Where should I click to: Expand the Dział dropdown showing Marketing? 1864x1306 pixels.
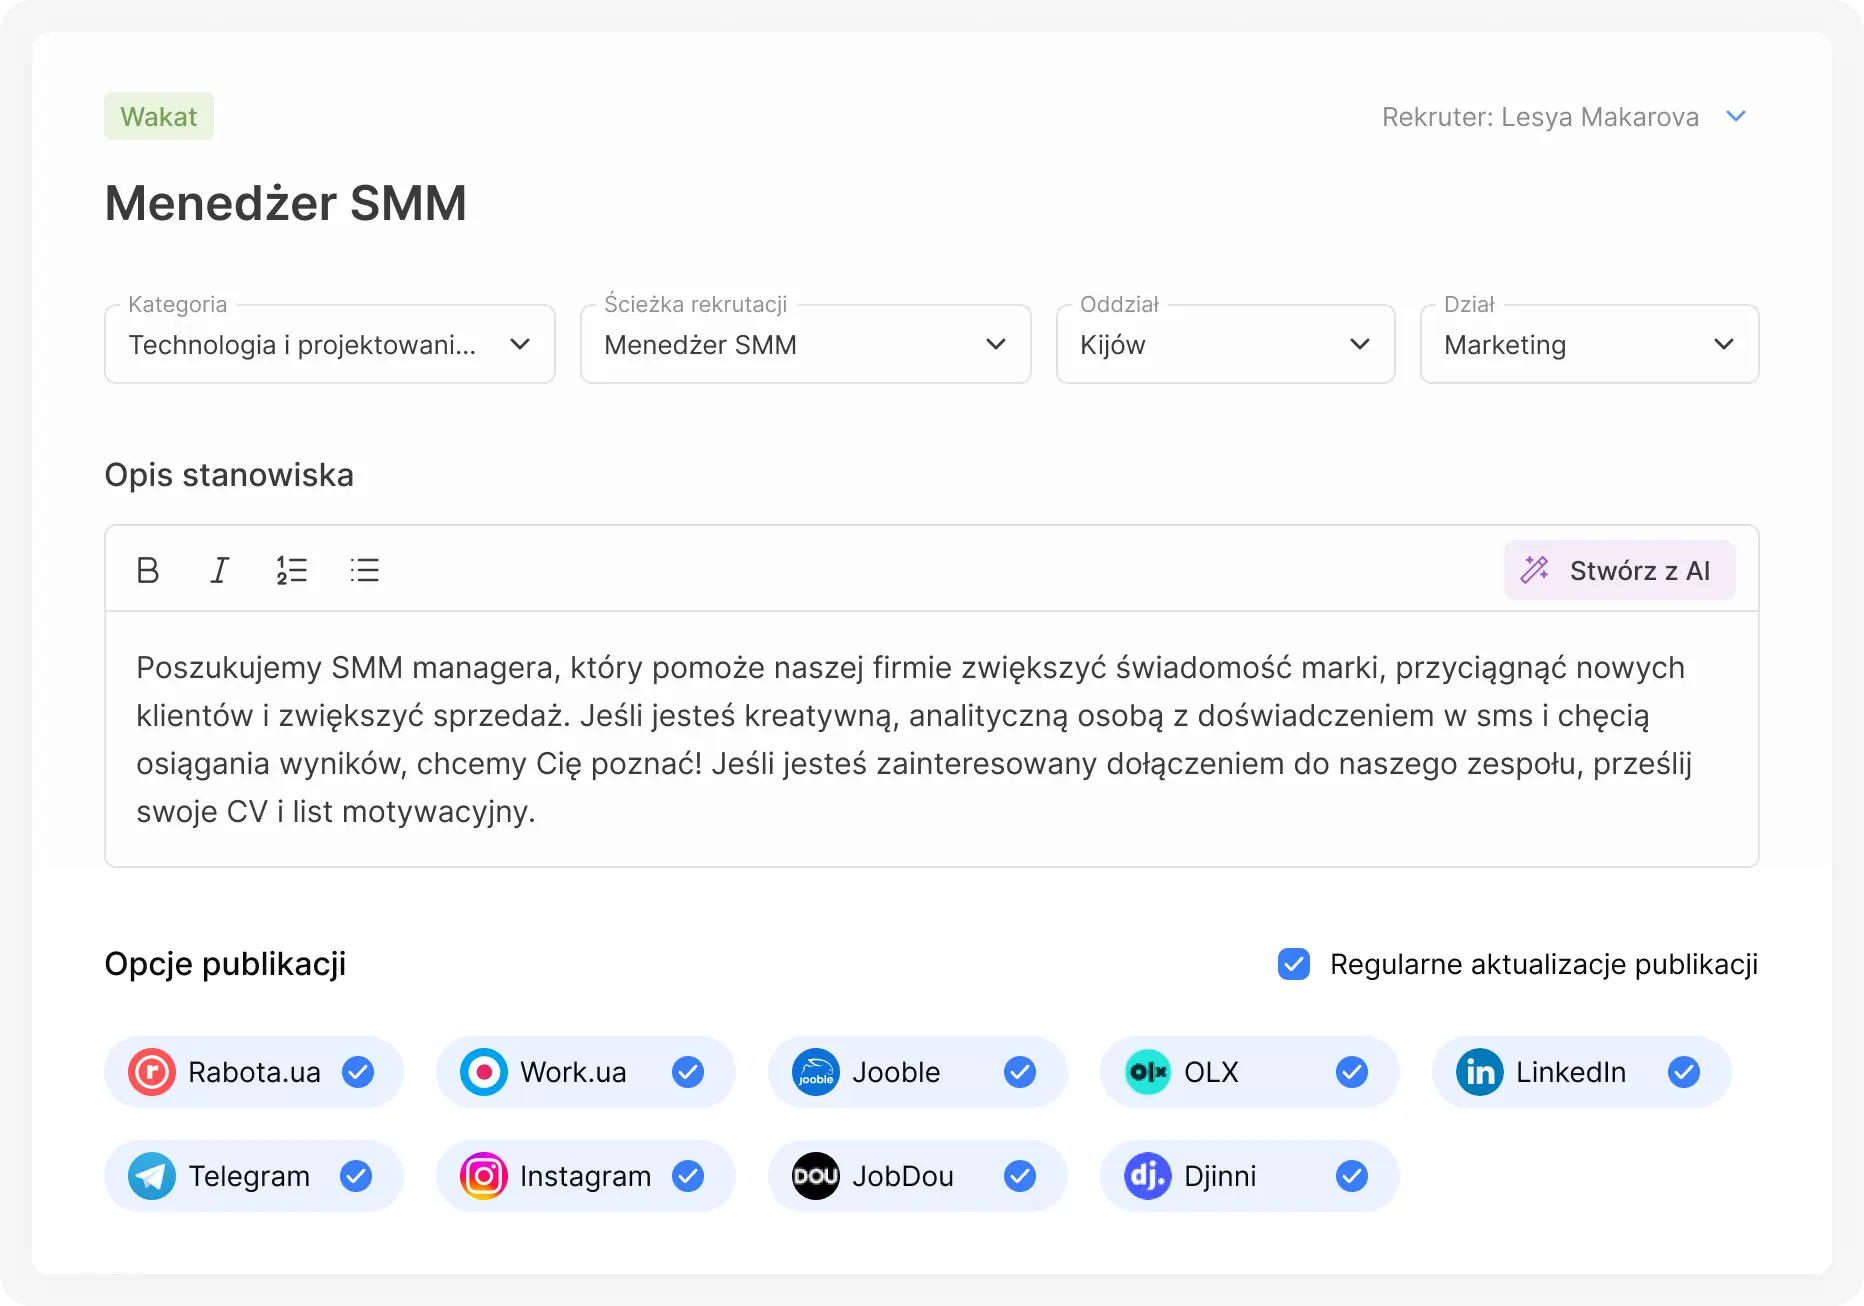coord(1589,345)
